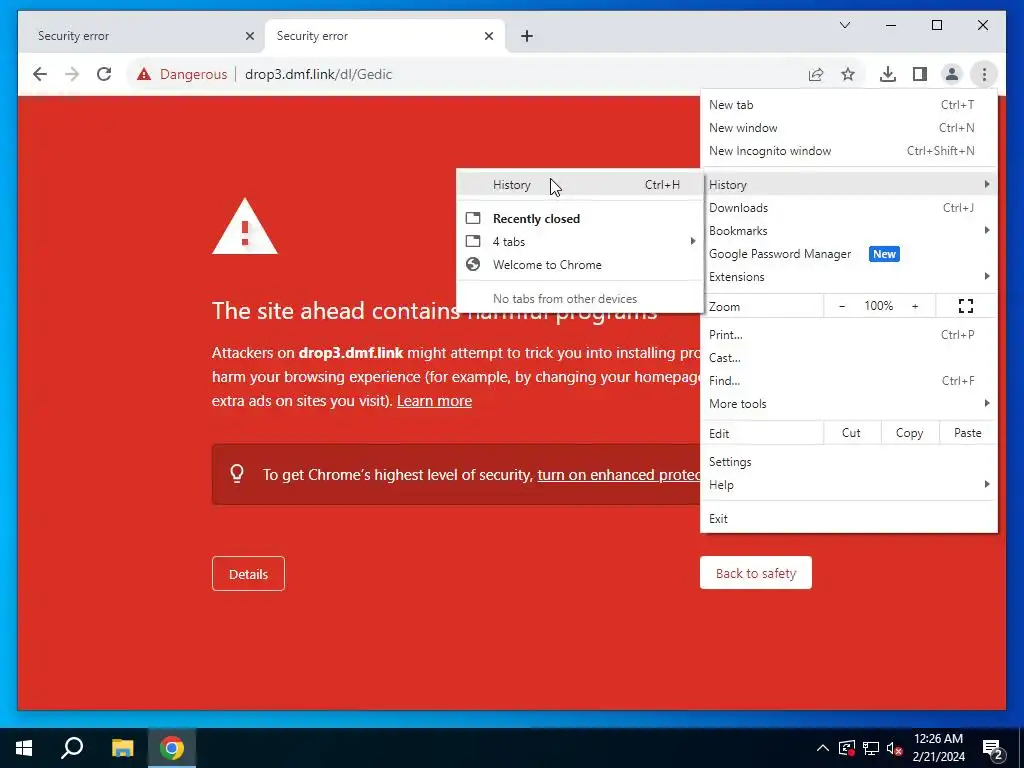Click the Back to safety button

756,573
